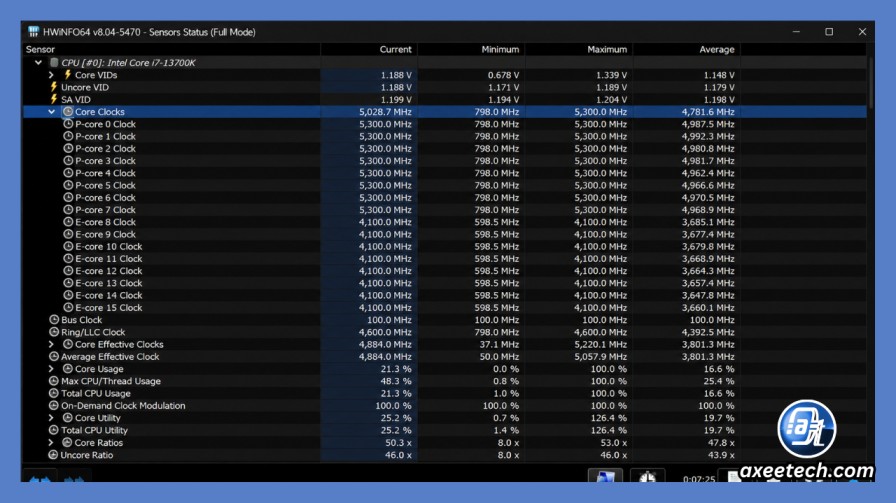Viewport: 896px width, 503px height.
Task: Expand the Core Effective Clocks group
Action: 51,344
